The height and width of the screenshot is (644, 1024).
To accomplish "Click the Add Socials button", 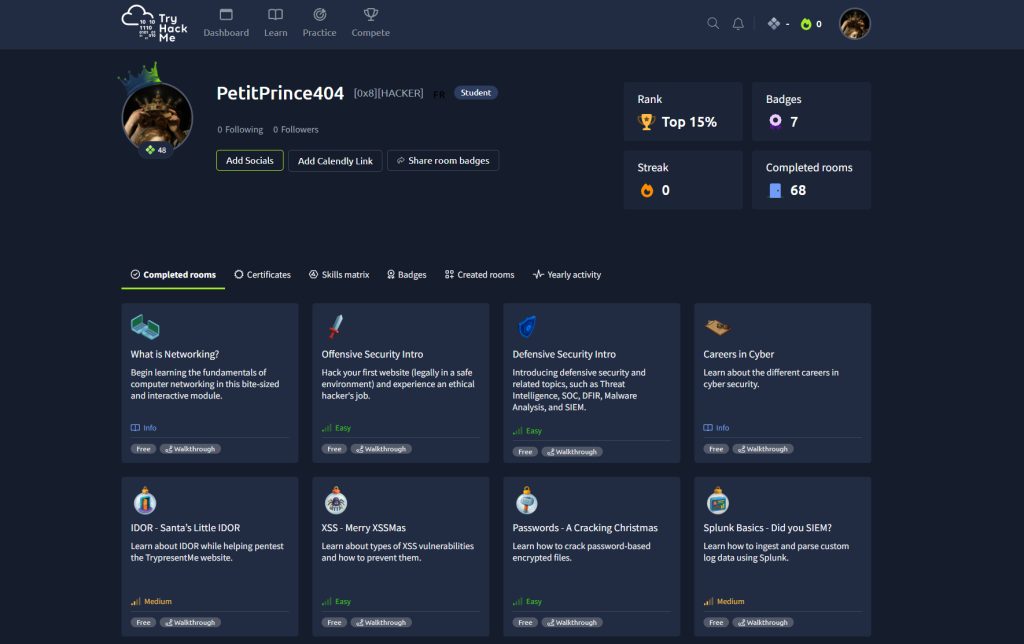I will tap(249, 161).
